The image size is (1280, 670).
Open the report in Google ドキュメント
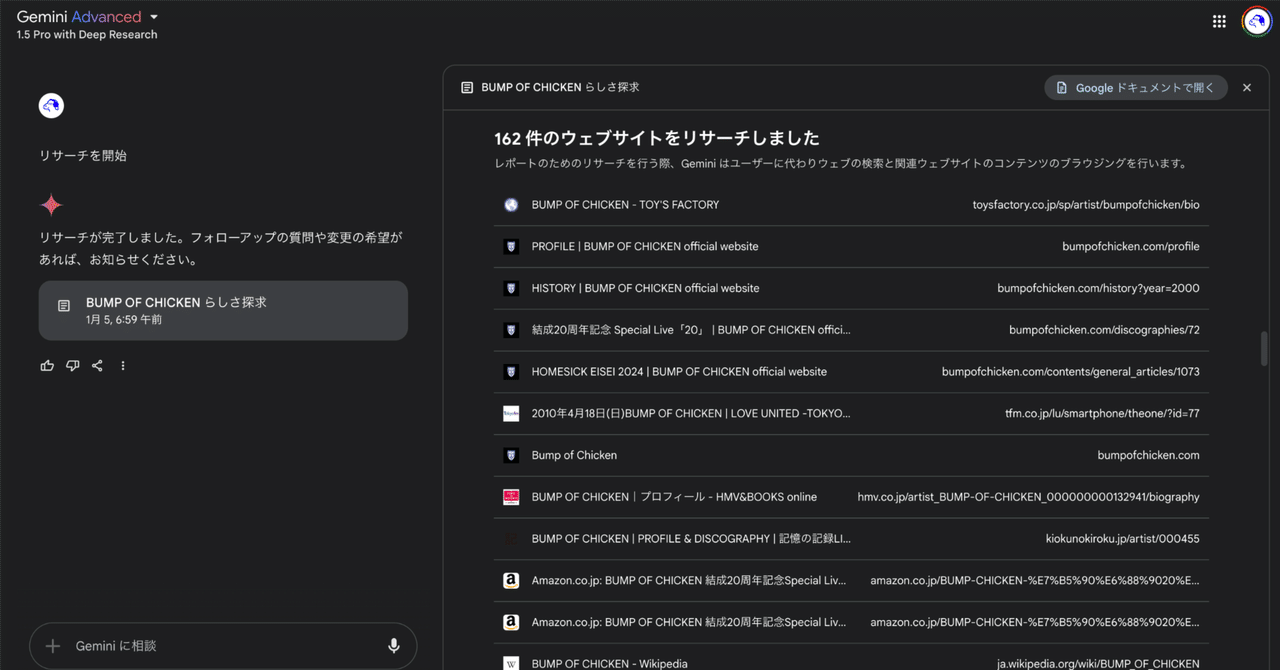tap(1135, 87)
